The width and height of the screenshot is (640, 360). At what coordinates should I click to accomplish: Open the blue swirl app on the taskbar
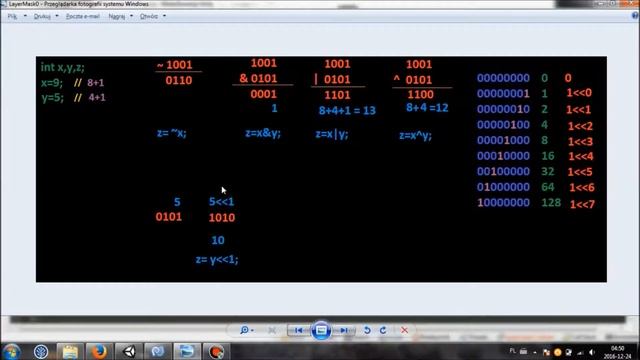pyautogui.click(x=158, y=351)
